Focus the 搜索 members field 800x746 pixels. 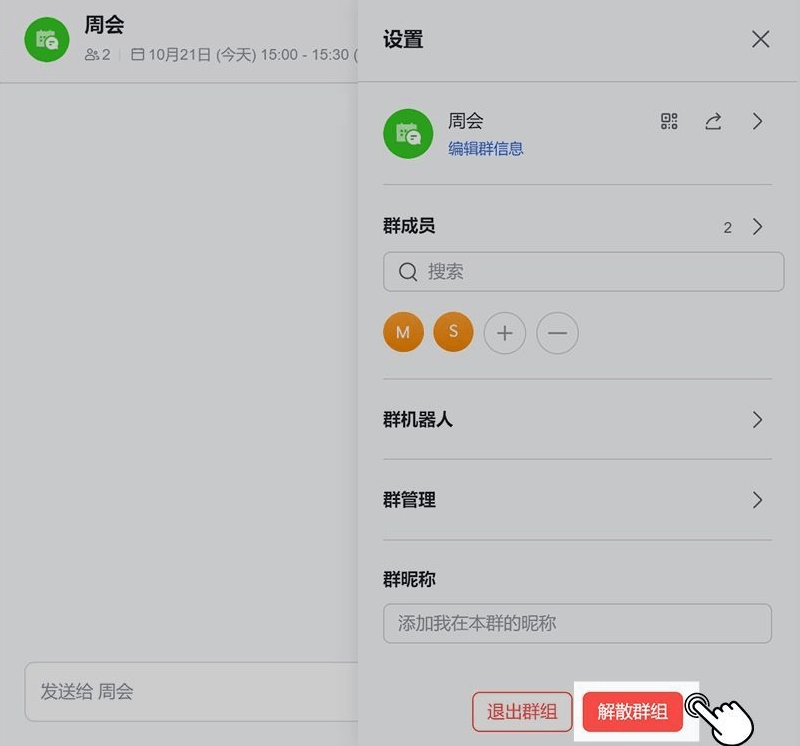(x=584, y=271)
